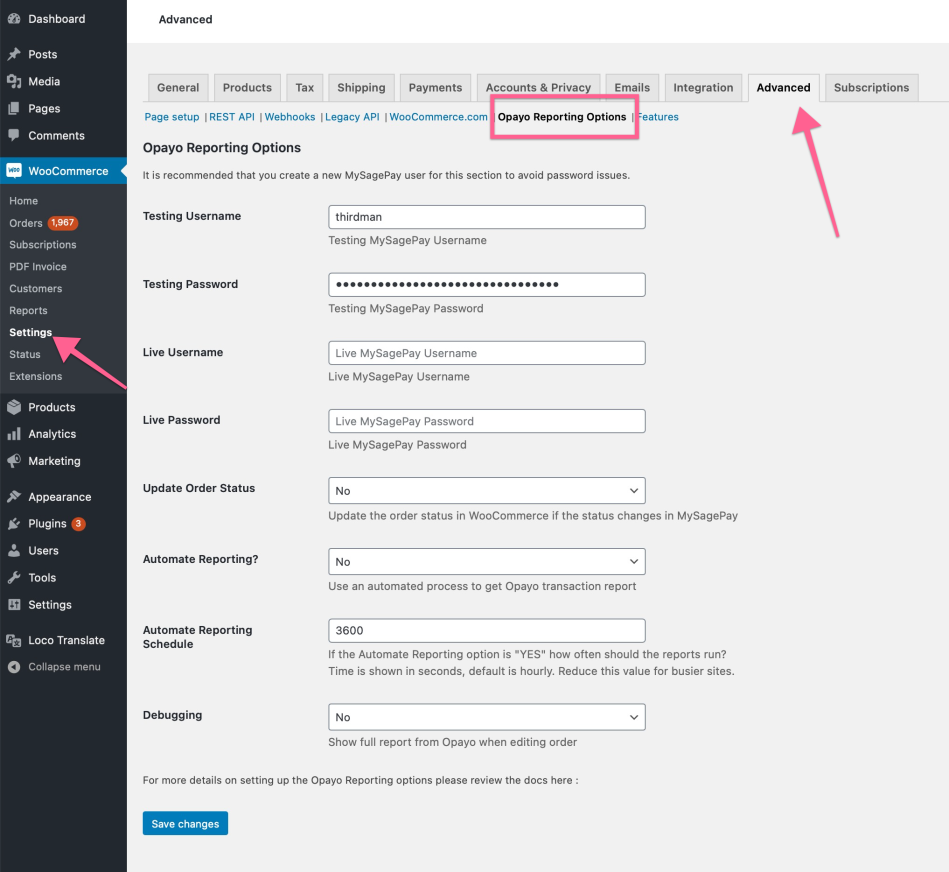
Task: Select Opayo Reporting Options section link
Action: (x=562, y=117)
